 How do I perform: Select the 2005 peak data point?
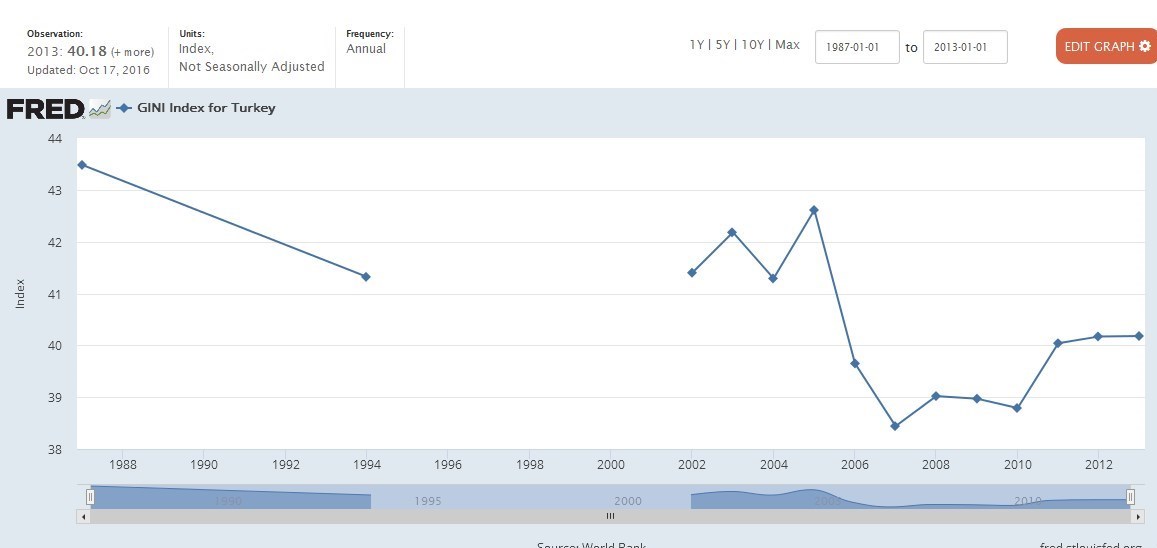[814, 210]
